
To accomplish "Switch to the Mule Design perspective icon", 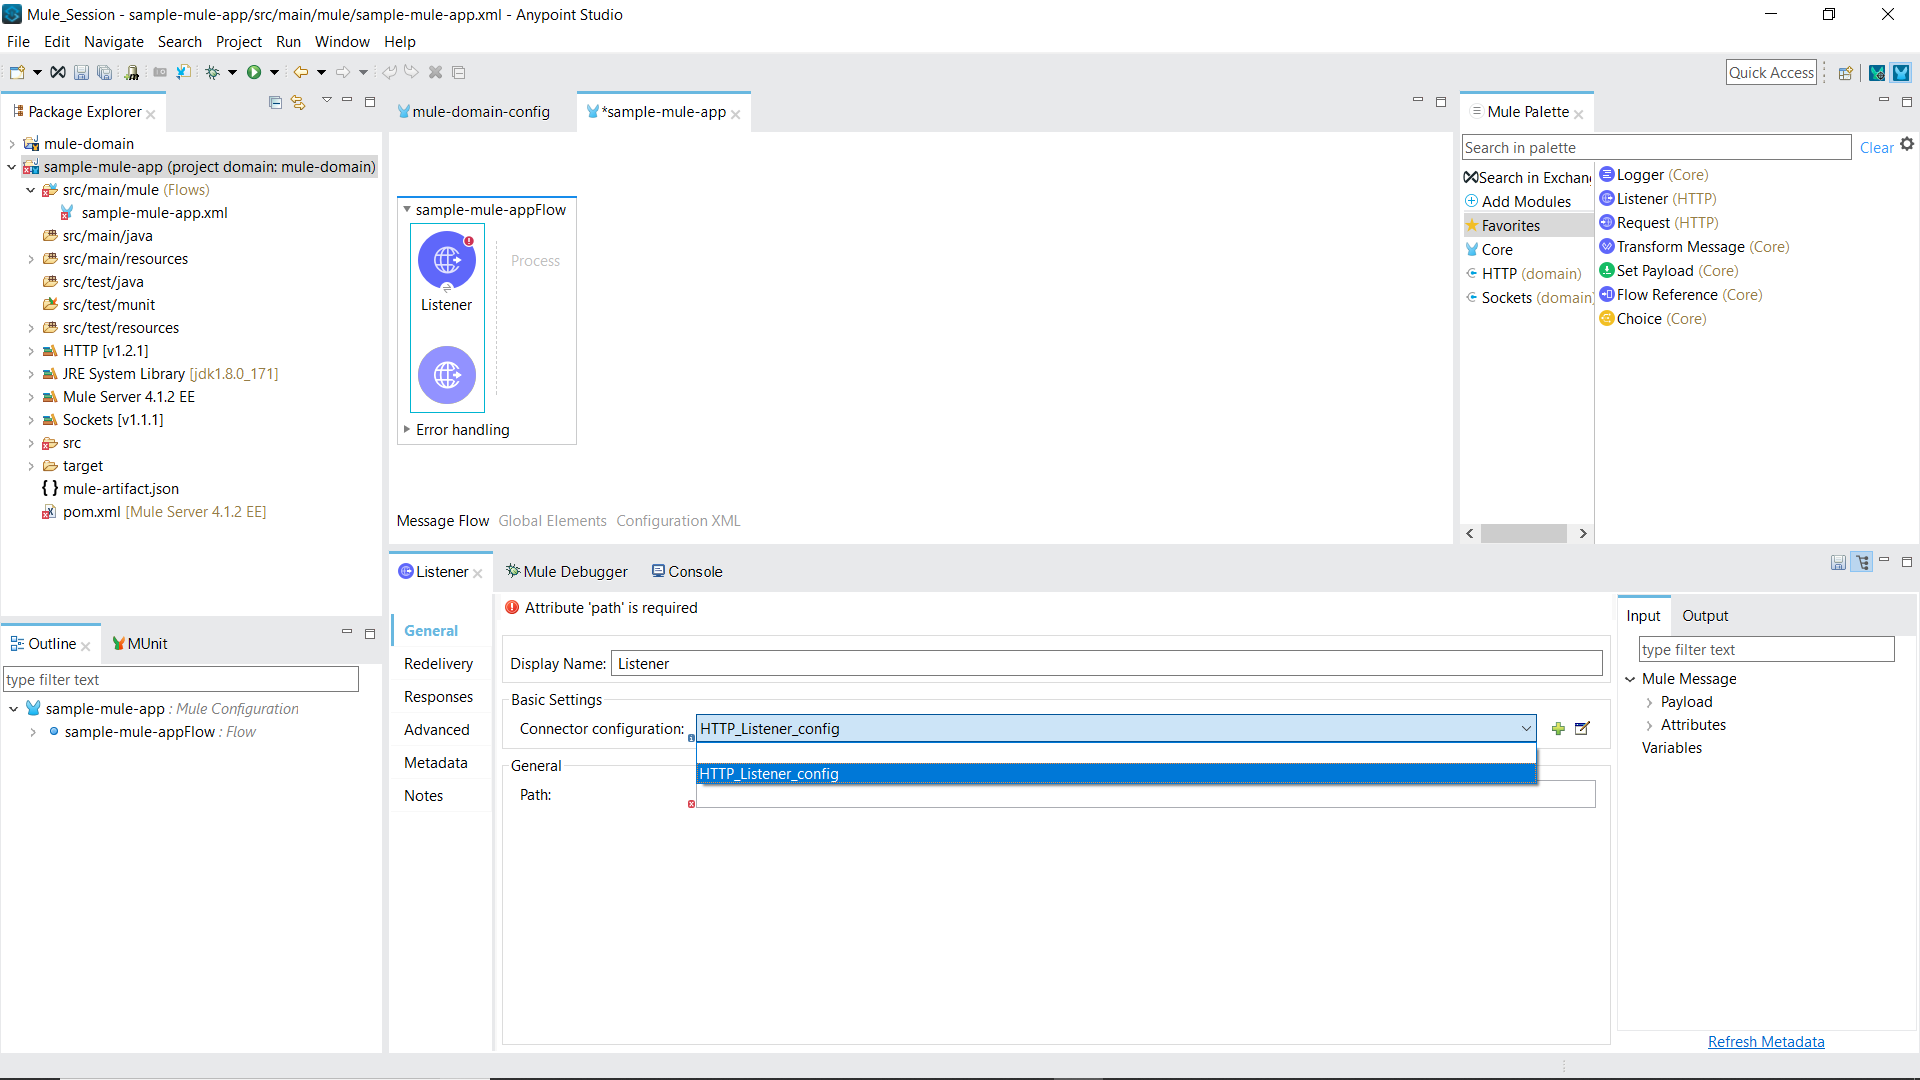I will point(1901,73).
